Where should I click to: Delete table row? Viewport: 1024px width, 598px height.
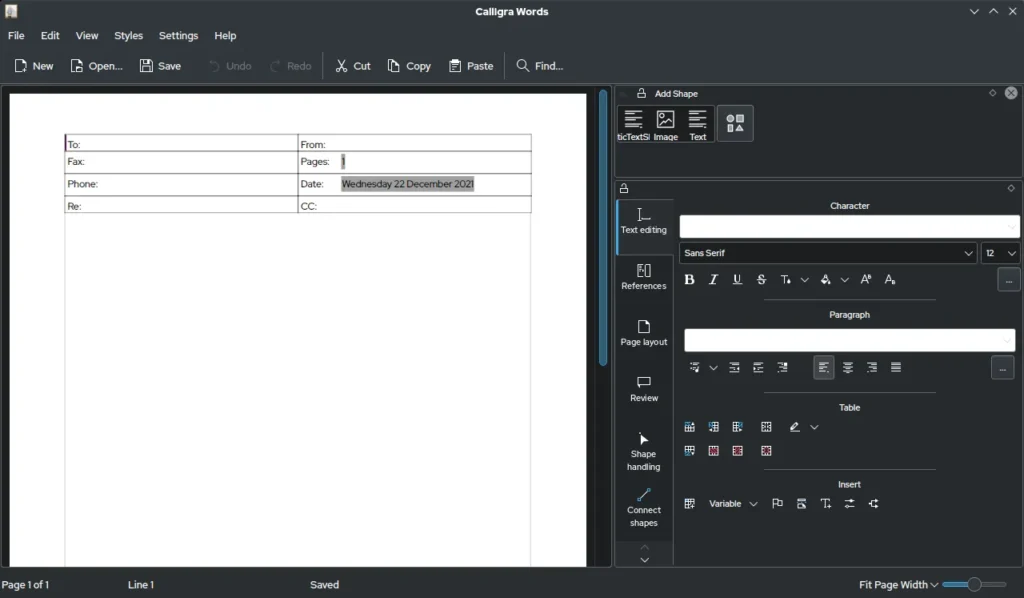tap(714, 451)
